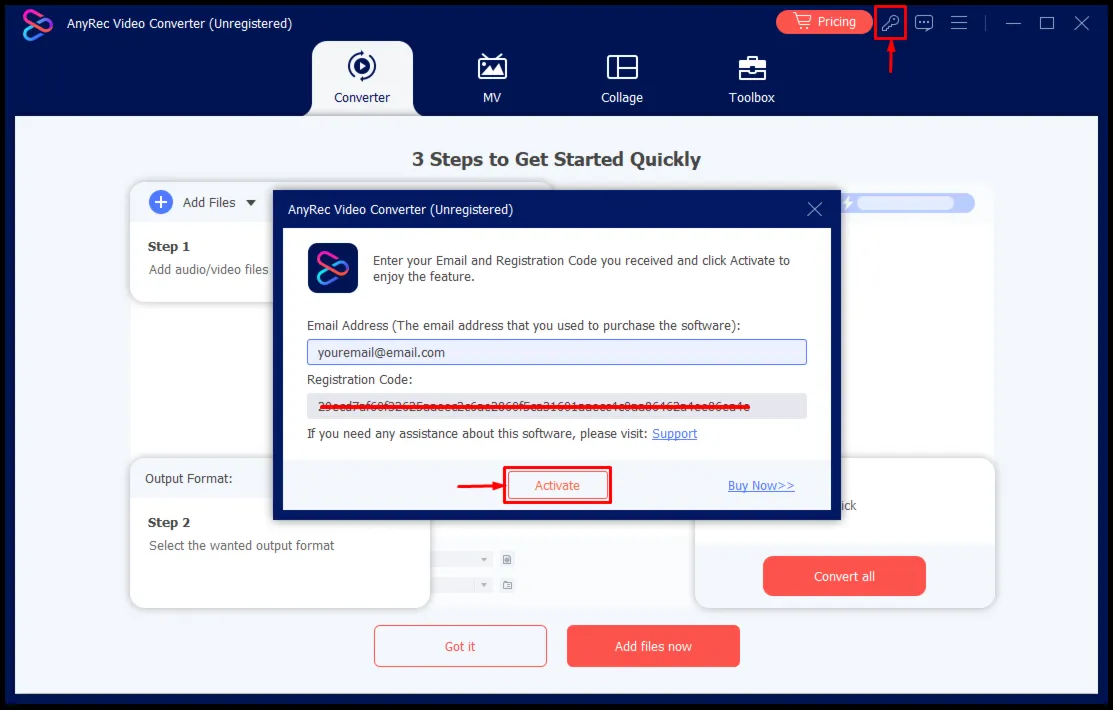Screen dimensions: 1113x710
Task: Click the Registration Code field
Action: point(556,406)
